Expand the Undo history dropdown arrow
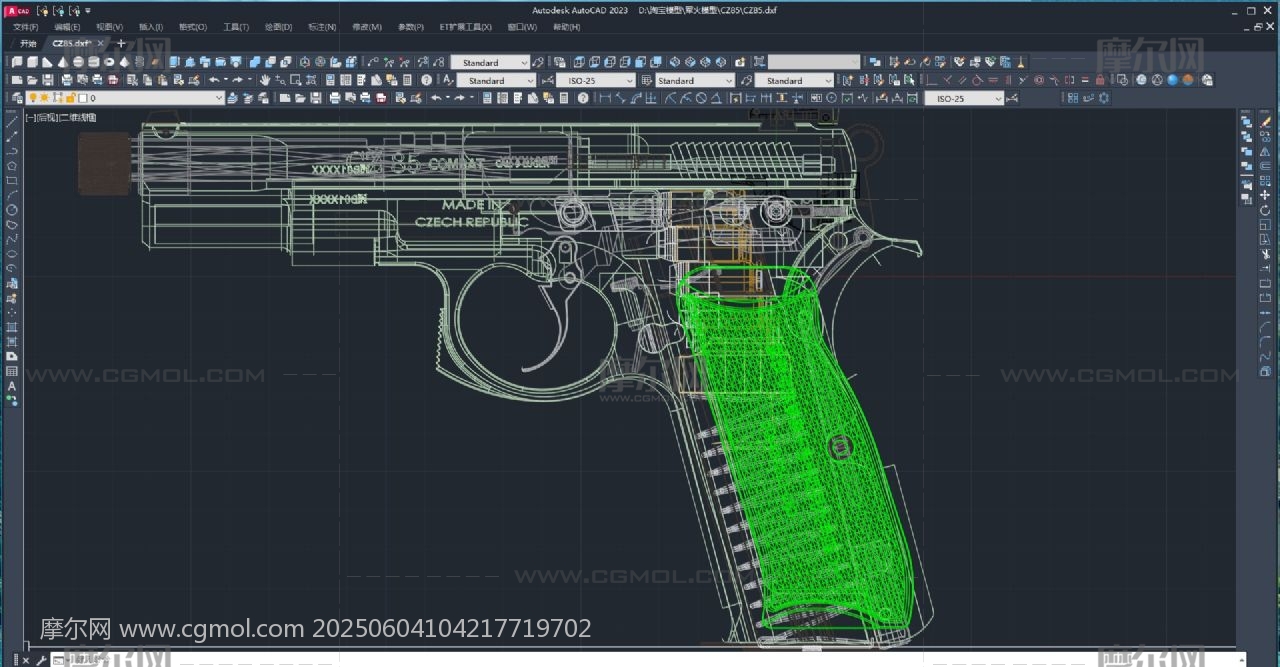1280x667 pixels. click(x=226, y=80)
